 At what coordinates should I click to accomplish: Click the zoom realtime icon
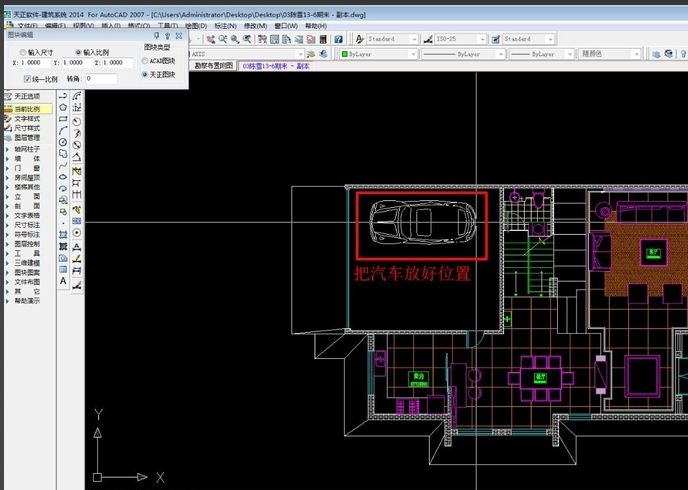(x=223, y=39)
